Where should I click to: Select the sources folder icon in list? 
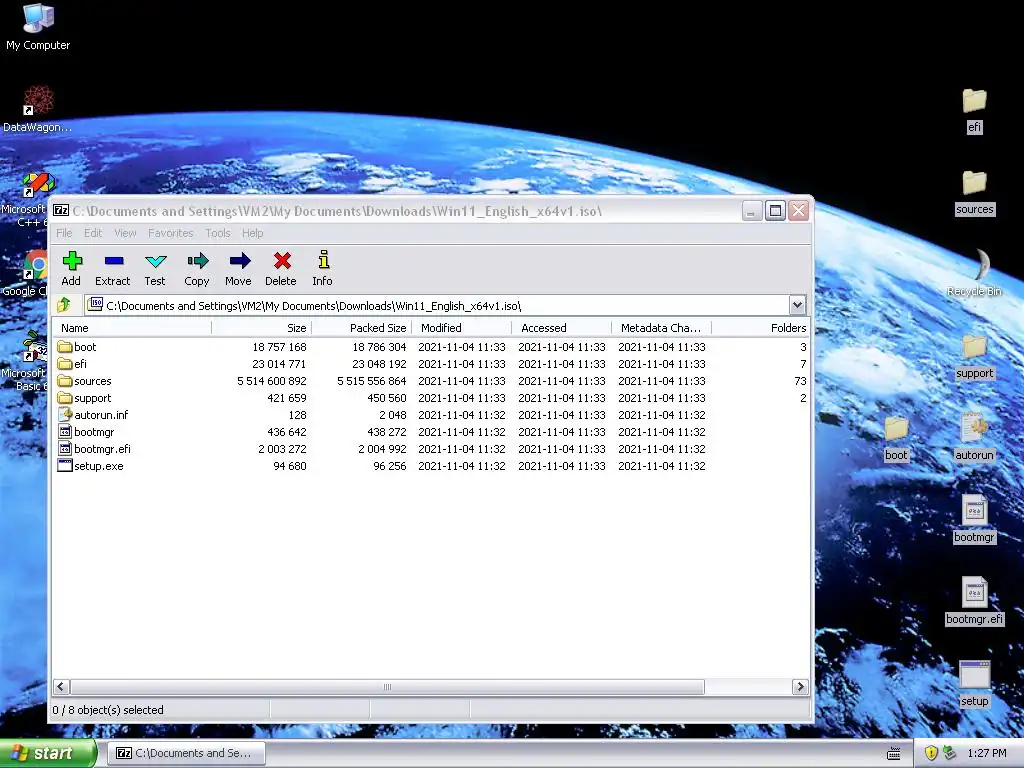(x=65, y=381)
